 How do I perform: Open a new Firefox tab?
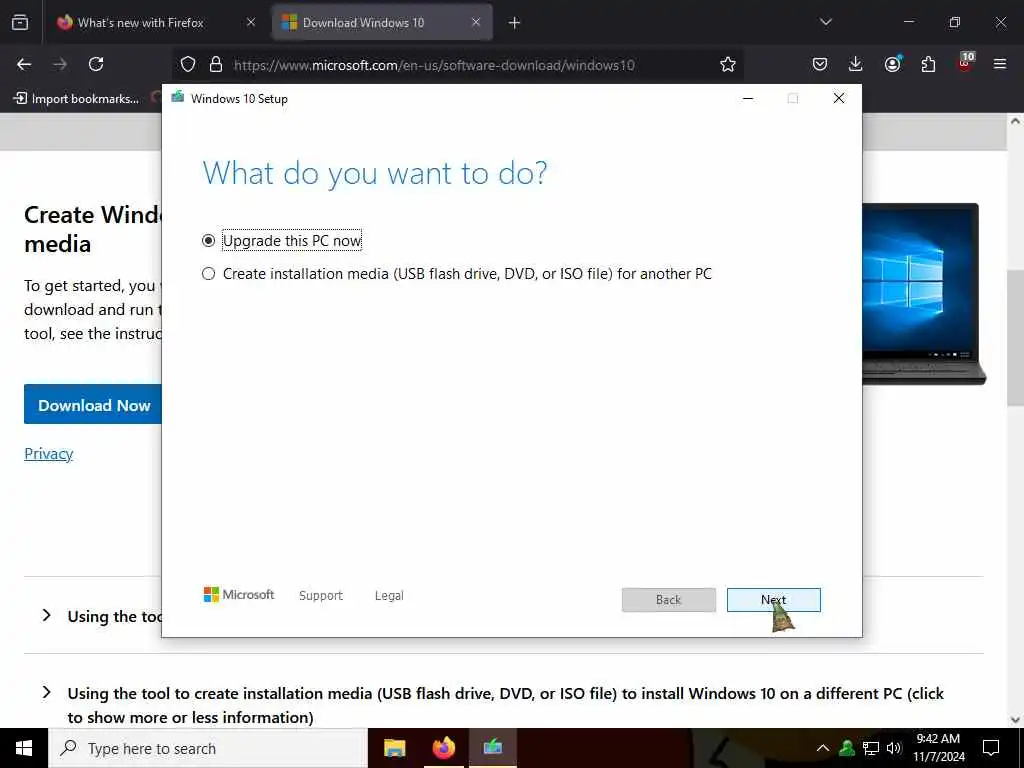[515, 23]
